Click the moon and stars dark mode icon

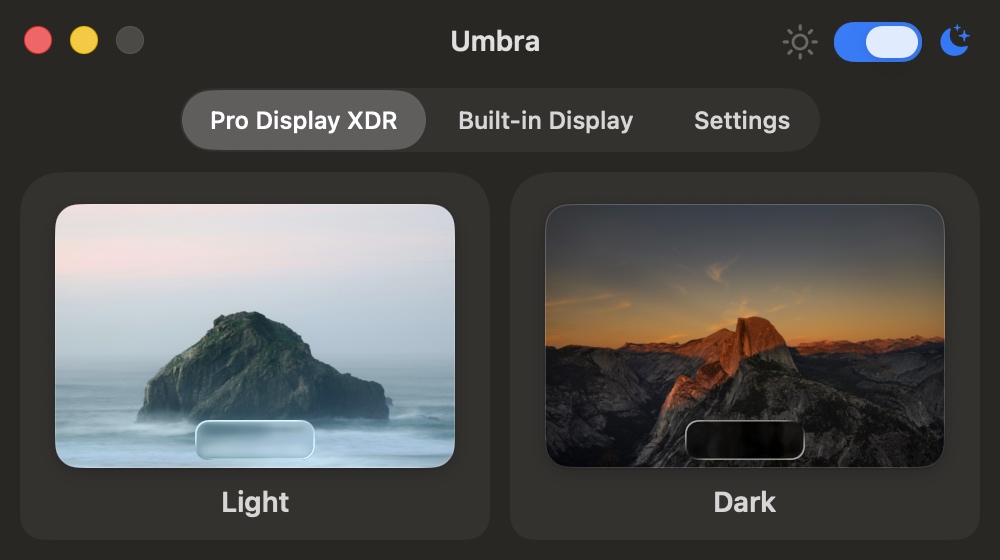(955, 42)
